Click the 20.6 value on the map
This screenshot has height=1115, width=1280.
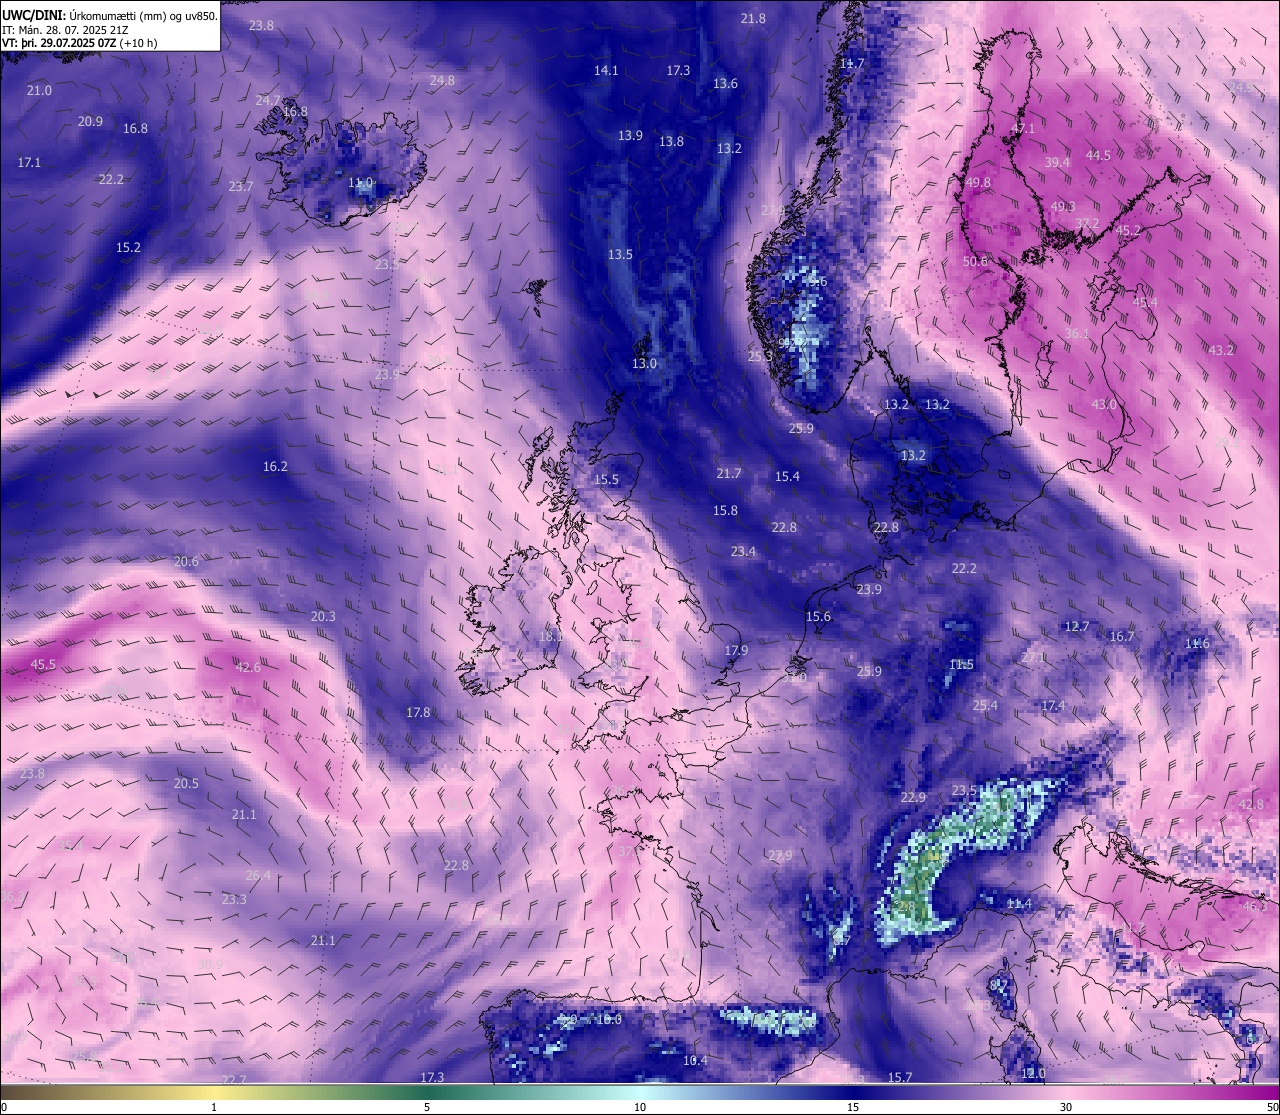coord(186,561)
